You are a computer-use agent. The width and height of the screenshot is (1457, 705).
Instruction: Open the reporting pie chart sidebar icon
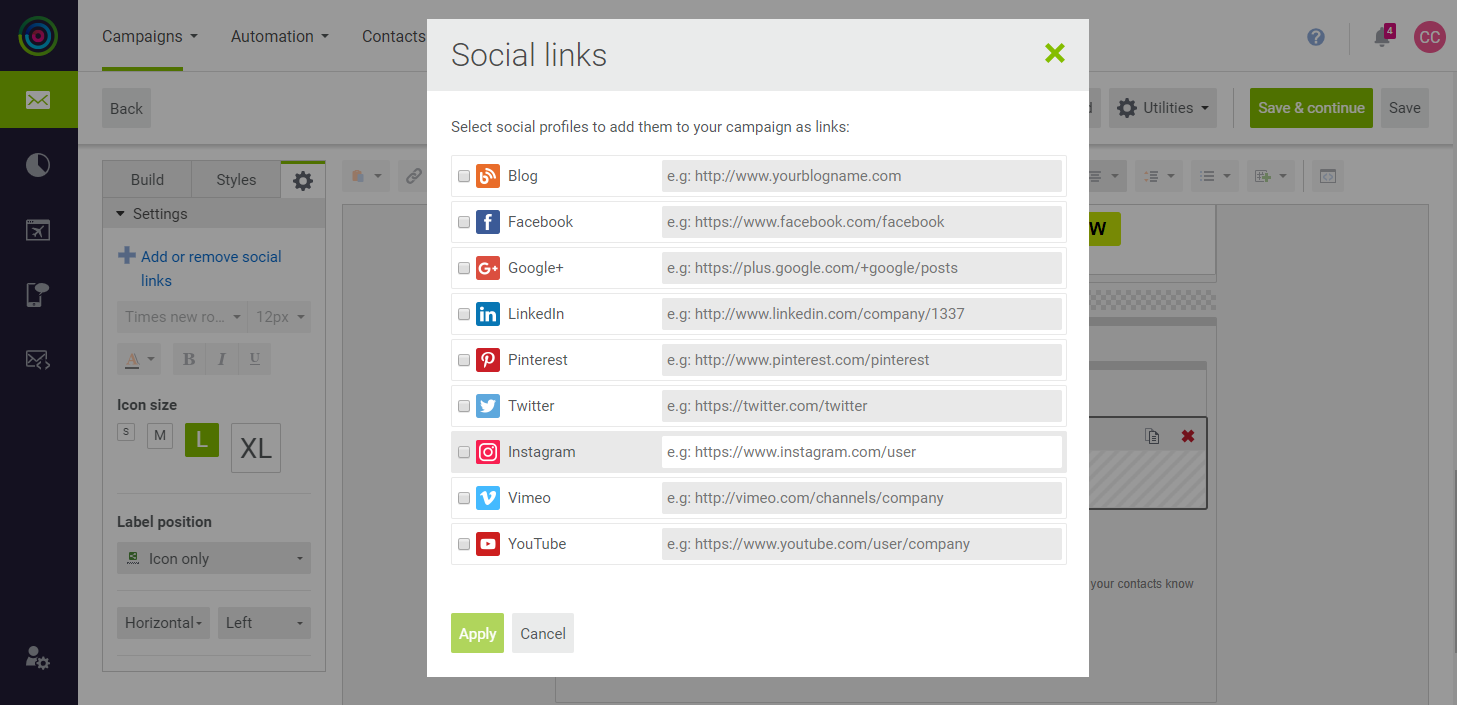coord(38,165)
